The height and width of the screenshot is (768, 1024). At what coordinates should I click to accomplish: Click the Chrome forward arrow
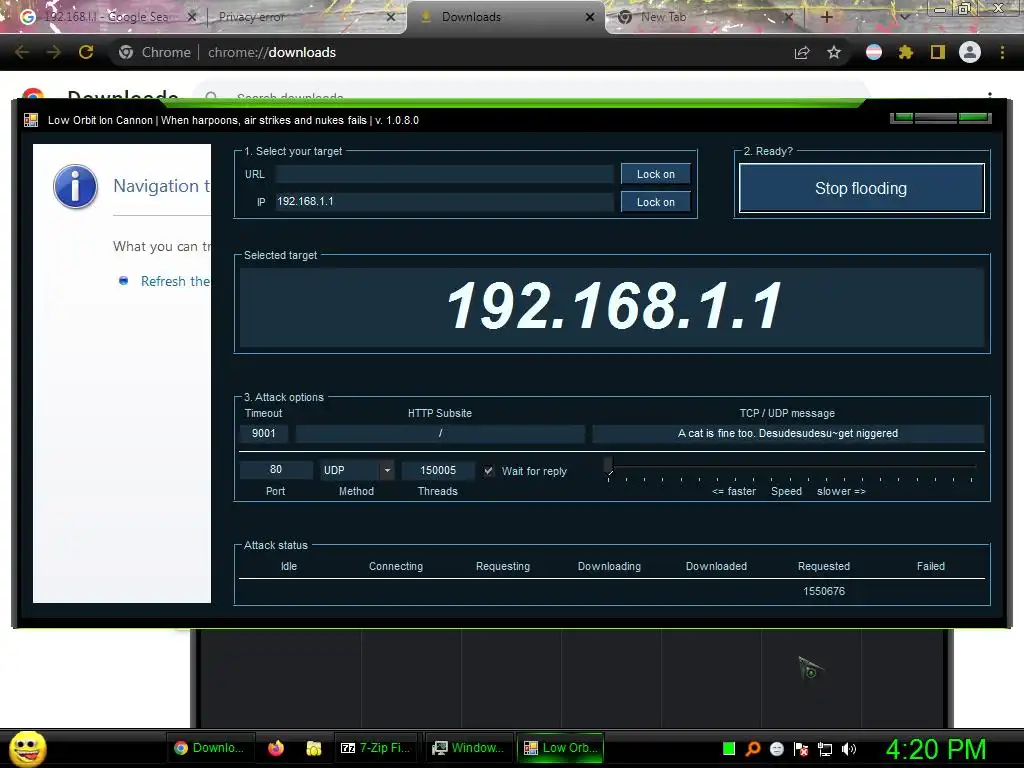pos(54,52)
